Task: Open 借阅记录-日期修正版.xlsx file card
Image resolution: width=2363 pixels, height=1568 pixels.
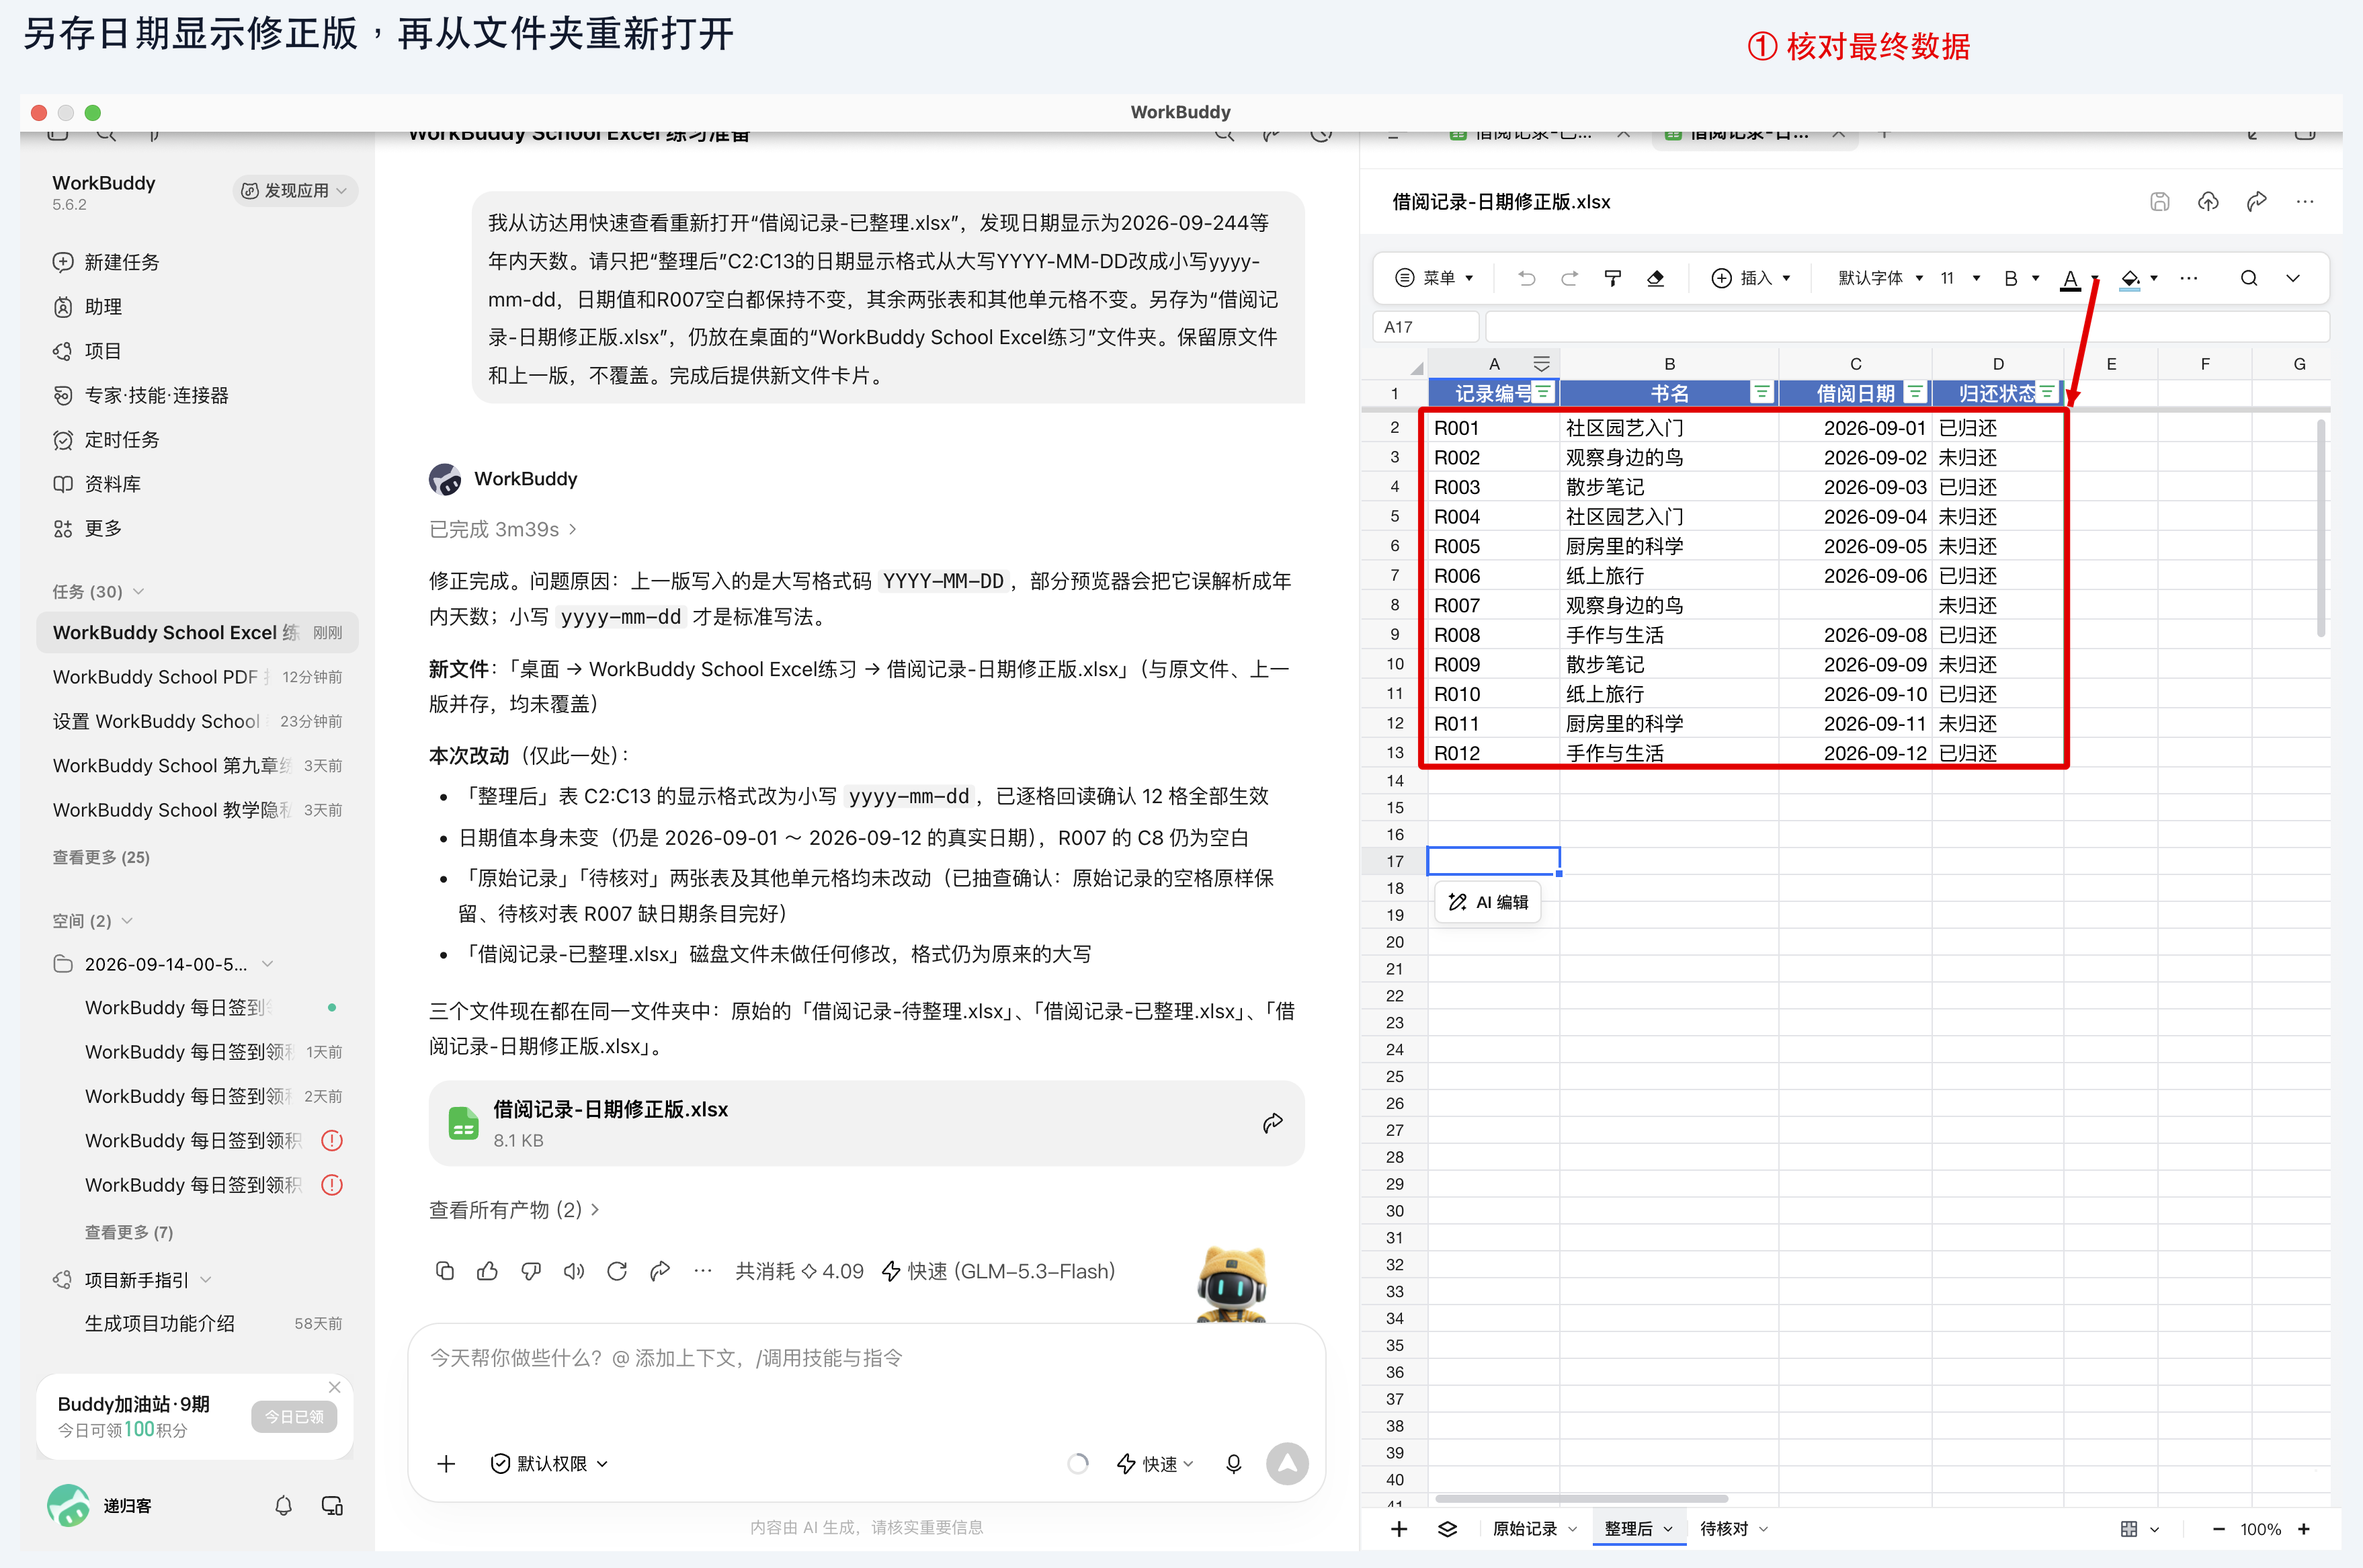Action: [866, 1123]
